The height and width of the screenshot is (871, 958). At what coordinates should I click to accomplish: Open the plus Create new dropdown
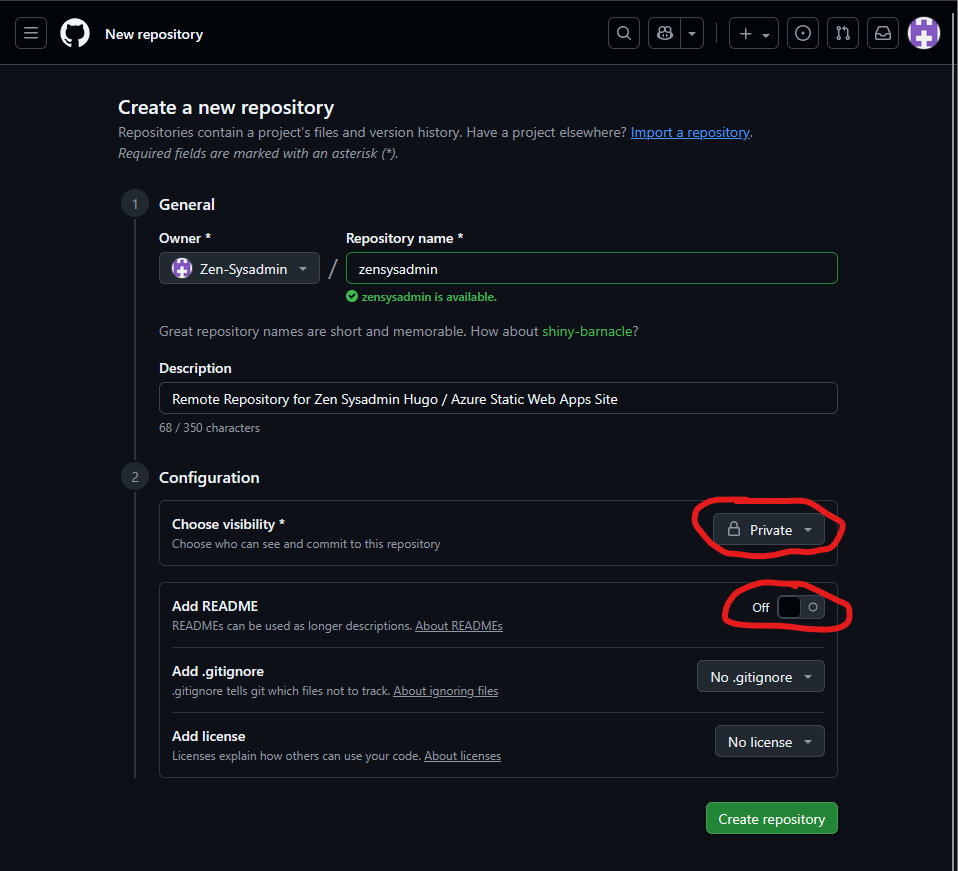coord(753,33)
